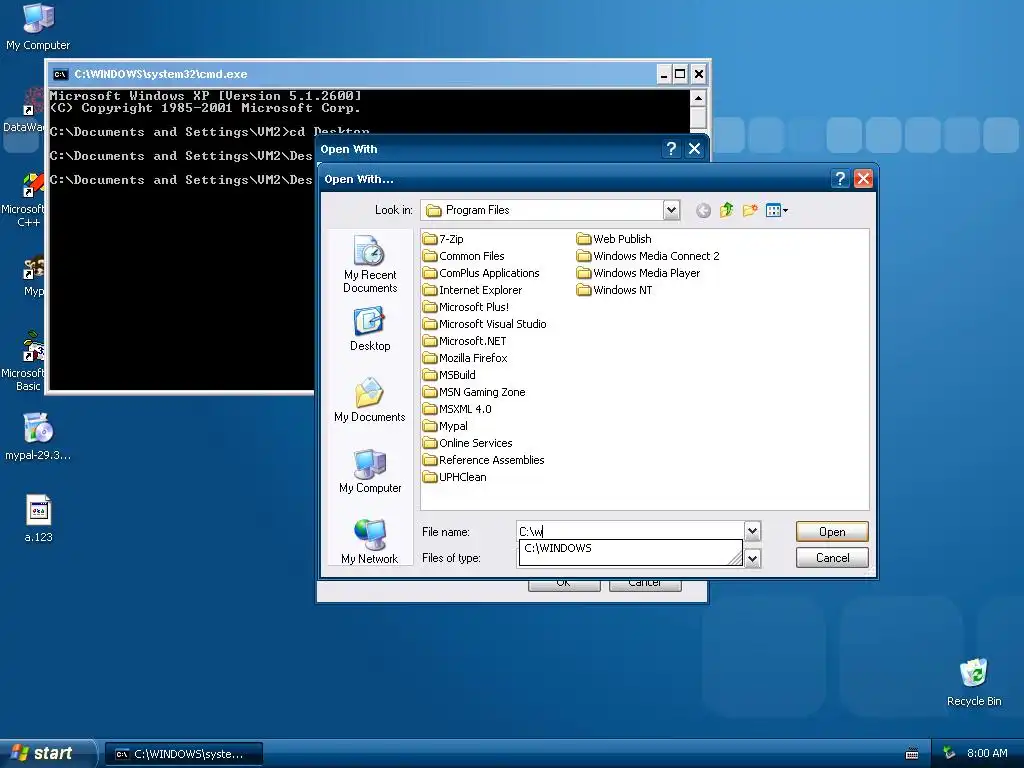This screenshot has height=768, width=1024.
Task: Select the Online Services folder
Action: [468, 443]
